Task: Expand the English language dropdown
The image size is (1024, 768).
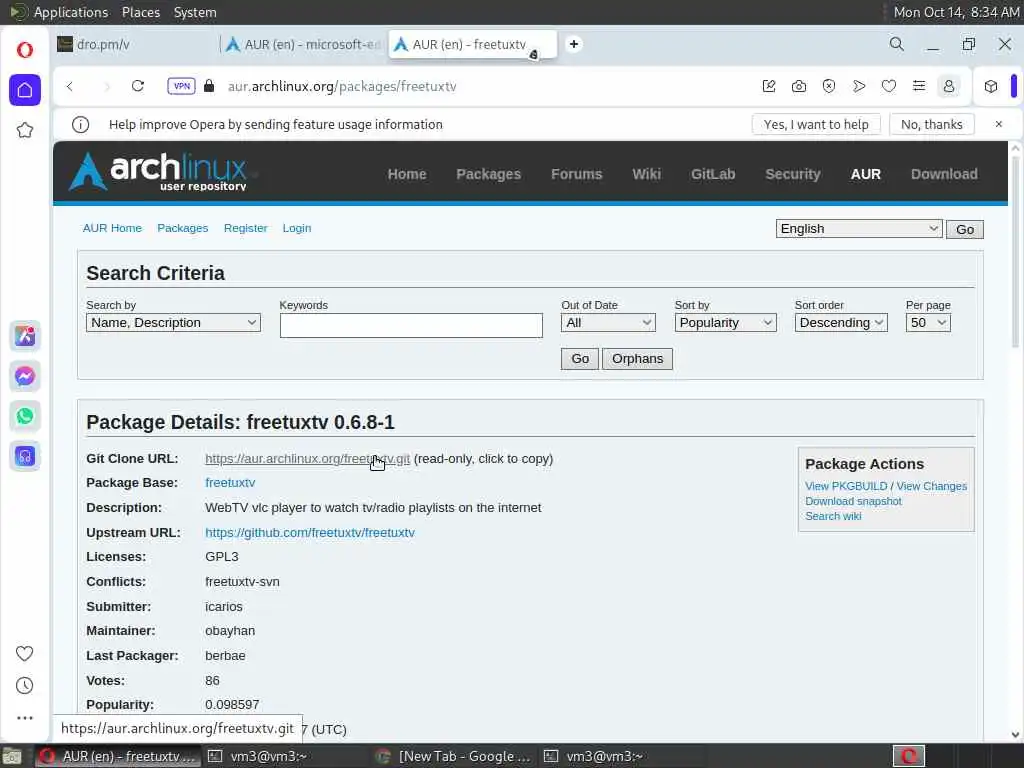Action: 859,229
